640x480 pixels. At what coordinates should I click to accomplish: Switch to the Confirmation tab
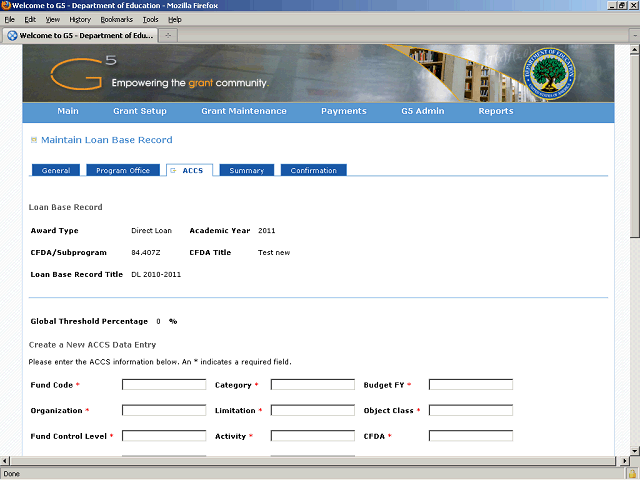(313, 170)
